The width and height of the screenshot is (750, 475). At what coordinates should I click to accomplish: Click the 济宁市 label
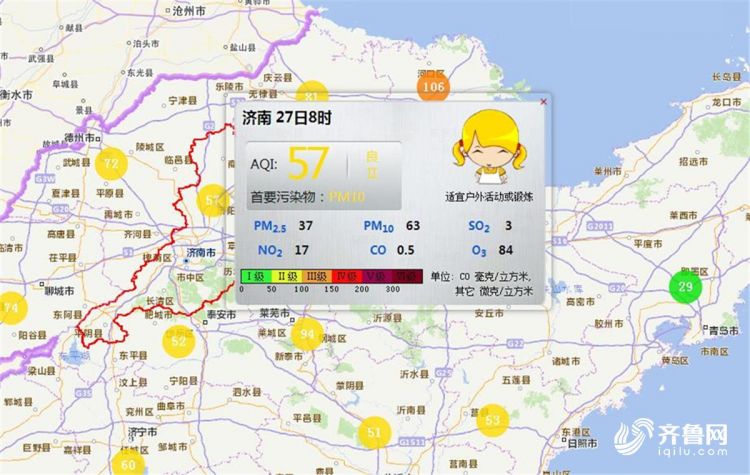(143, 431)
